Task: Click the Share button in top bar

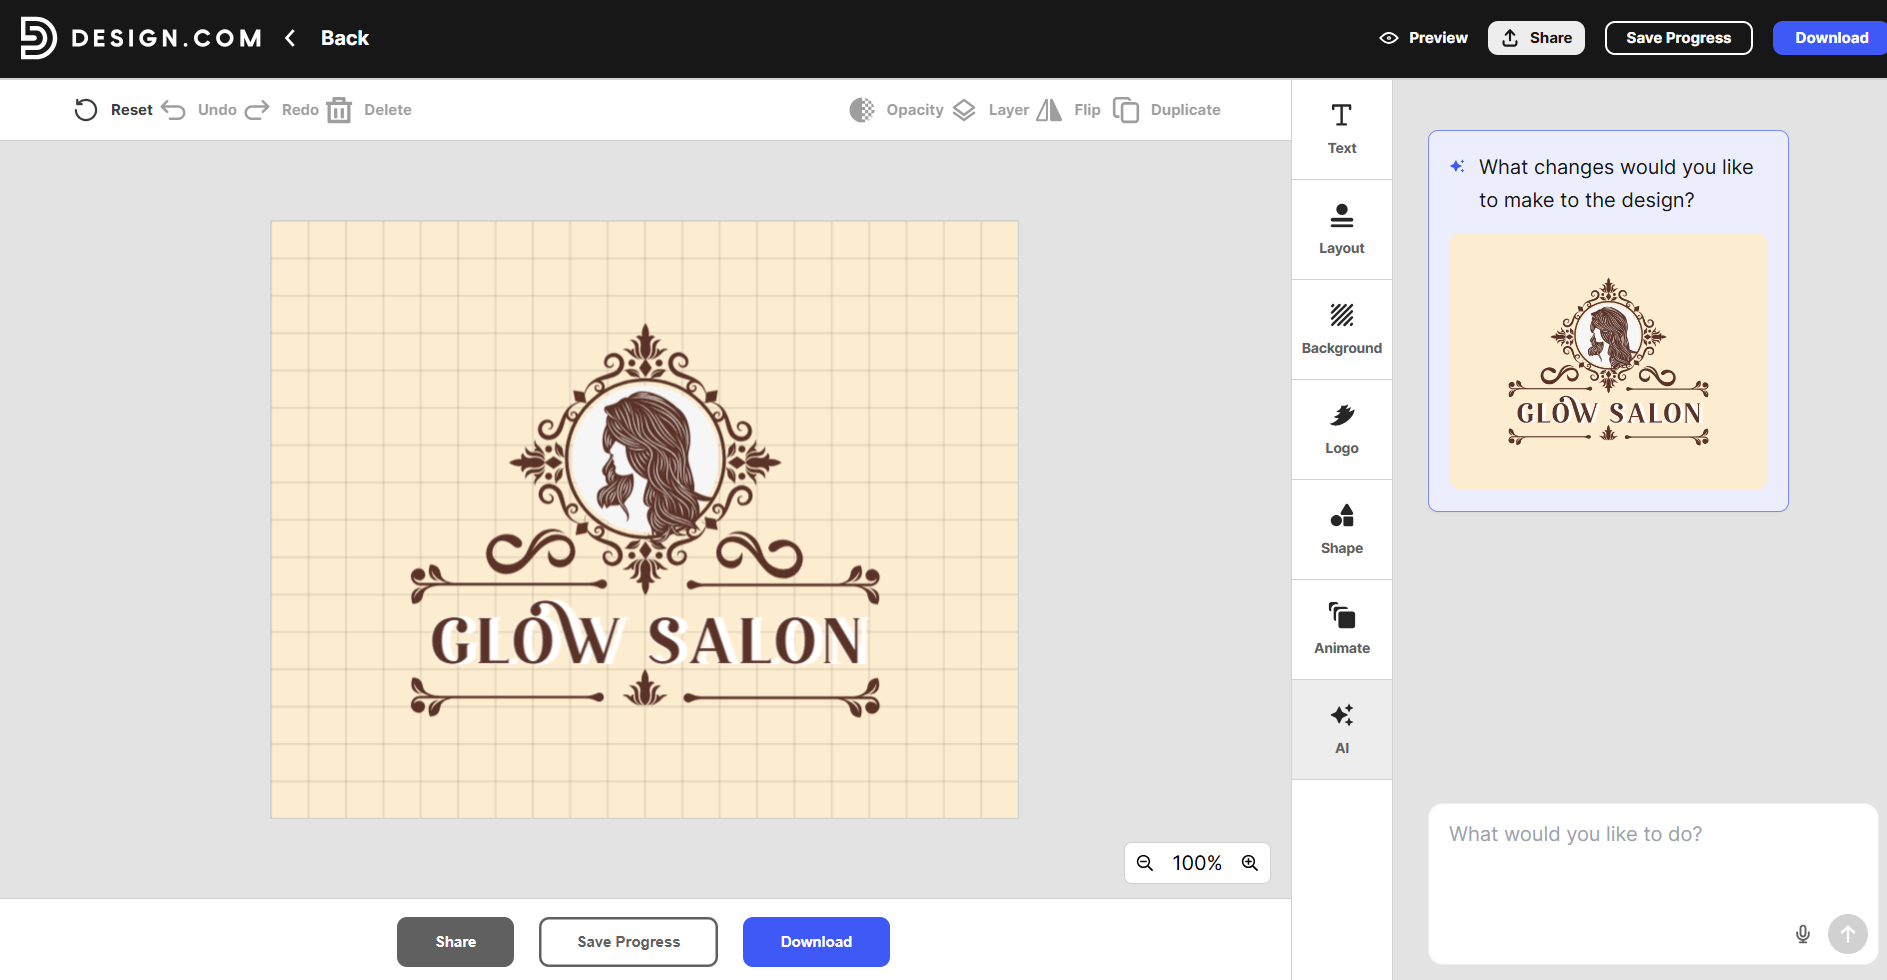Action: pyautogui.click(x=1536, y=38)
